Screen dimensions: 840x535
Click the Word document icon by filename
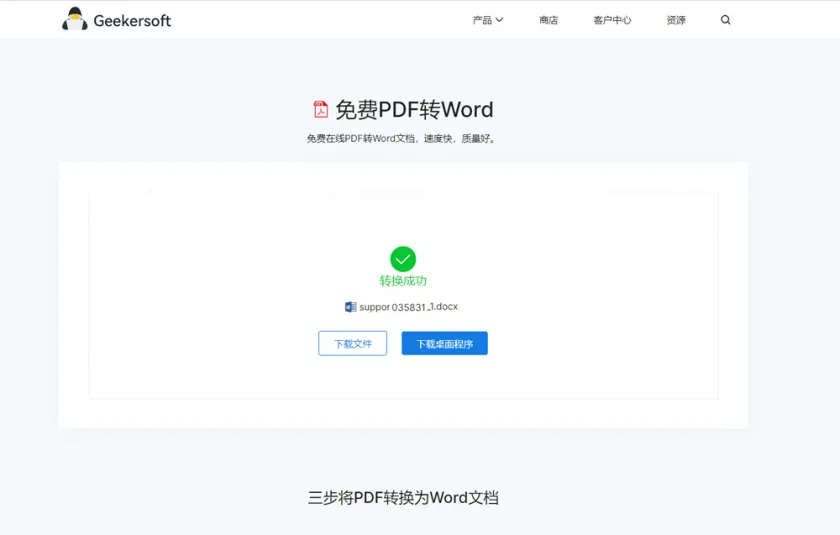[350, 307]
